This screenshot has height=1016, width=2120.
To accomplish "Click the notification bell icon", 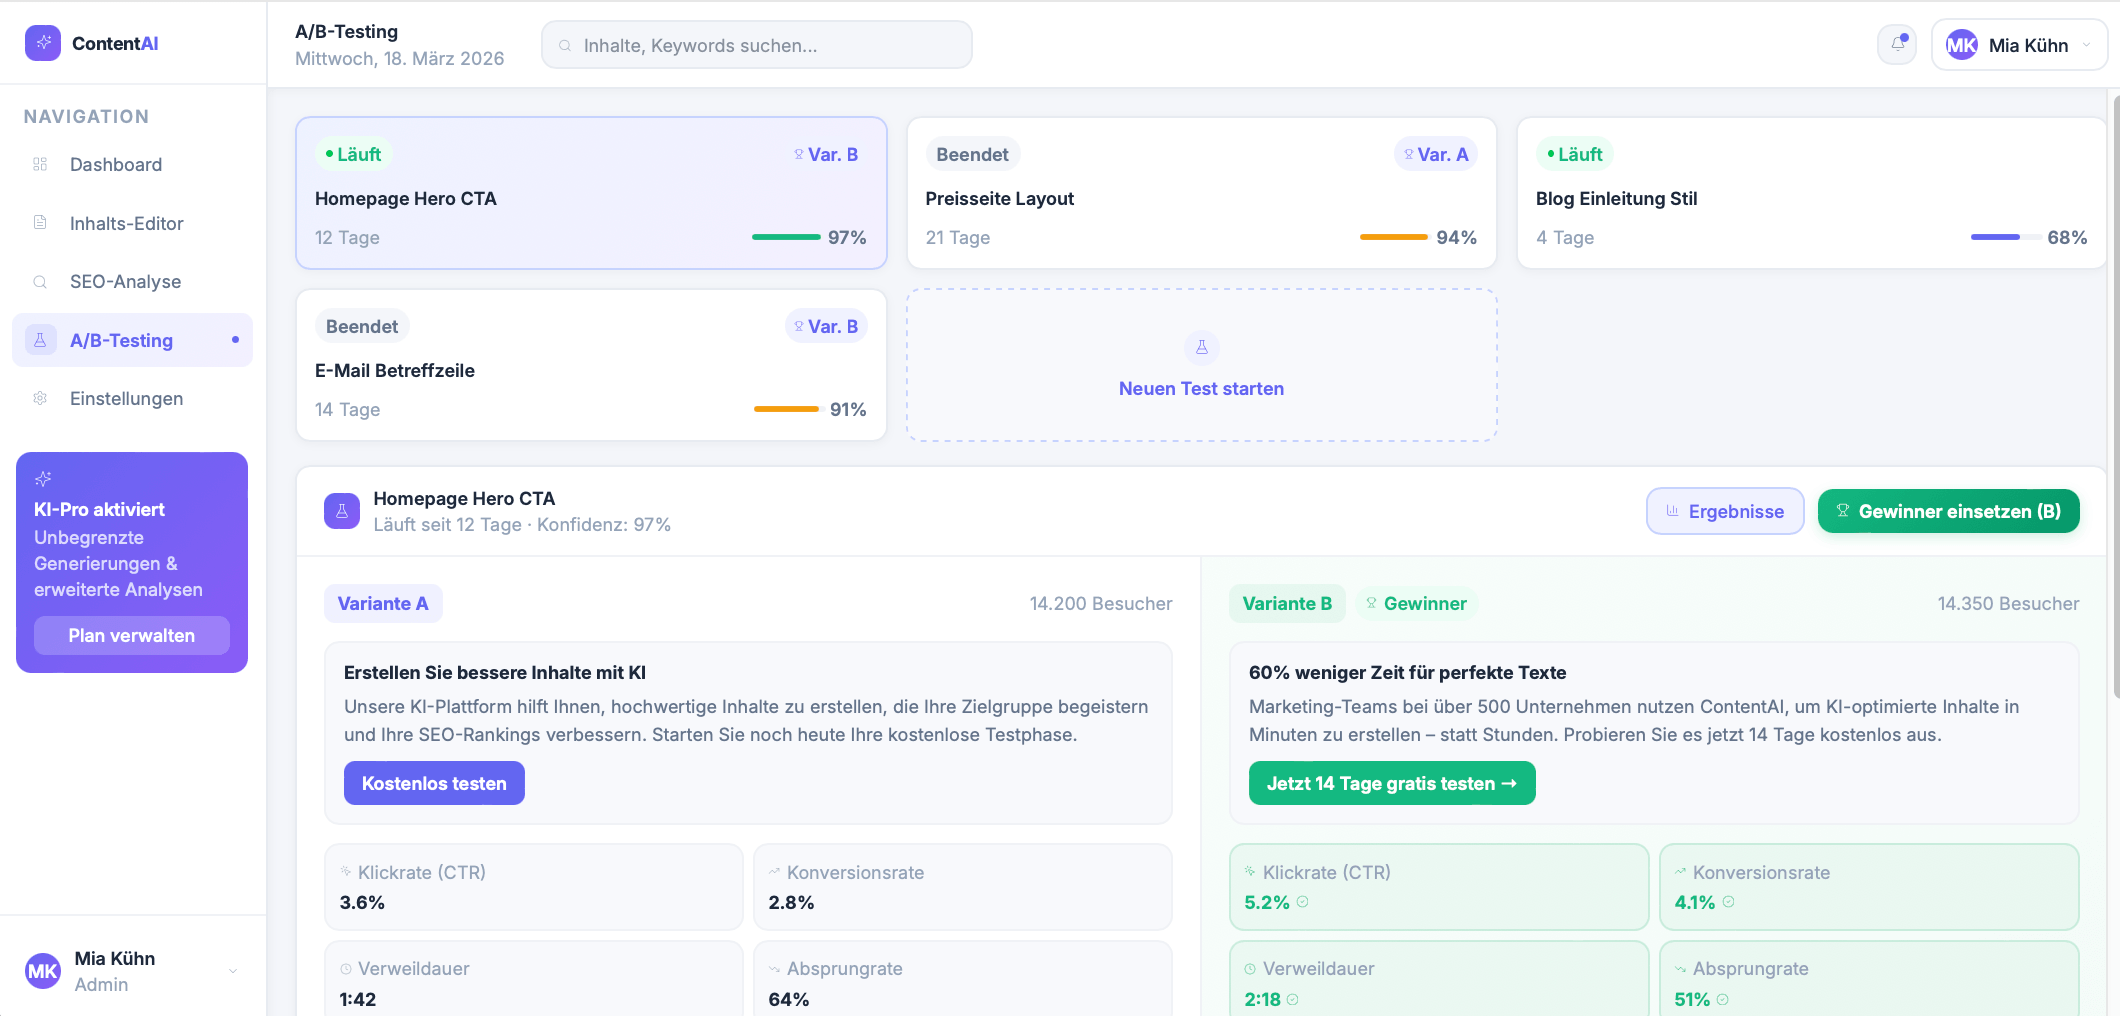I will coord(1896,45).
